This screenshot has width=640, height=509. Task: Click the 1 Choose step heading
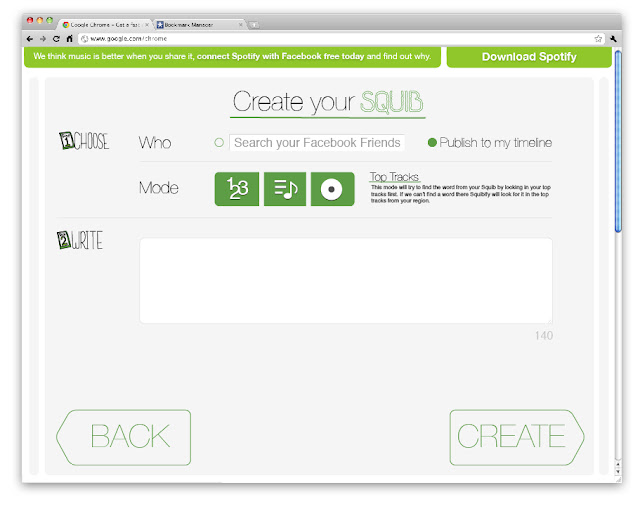[x=84, y=141]
